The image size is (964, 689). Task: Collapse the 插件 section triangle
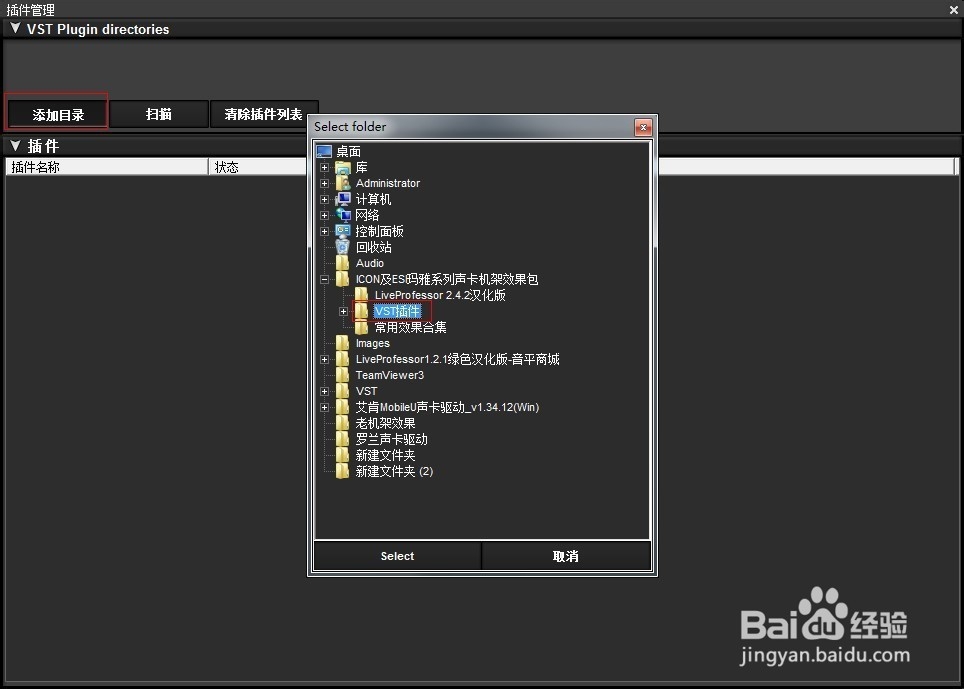click(15, 146)
